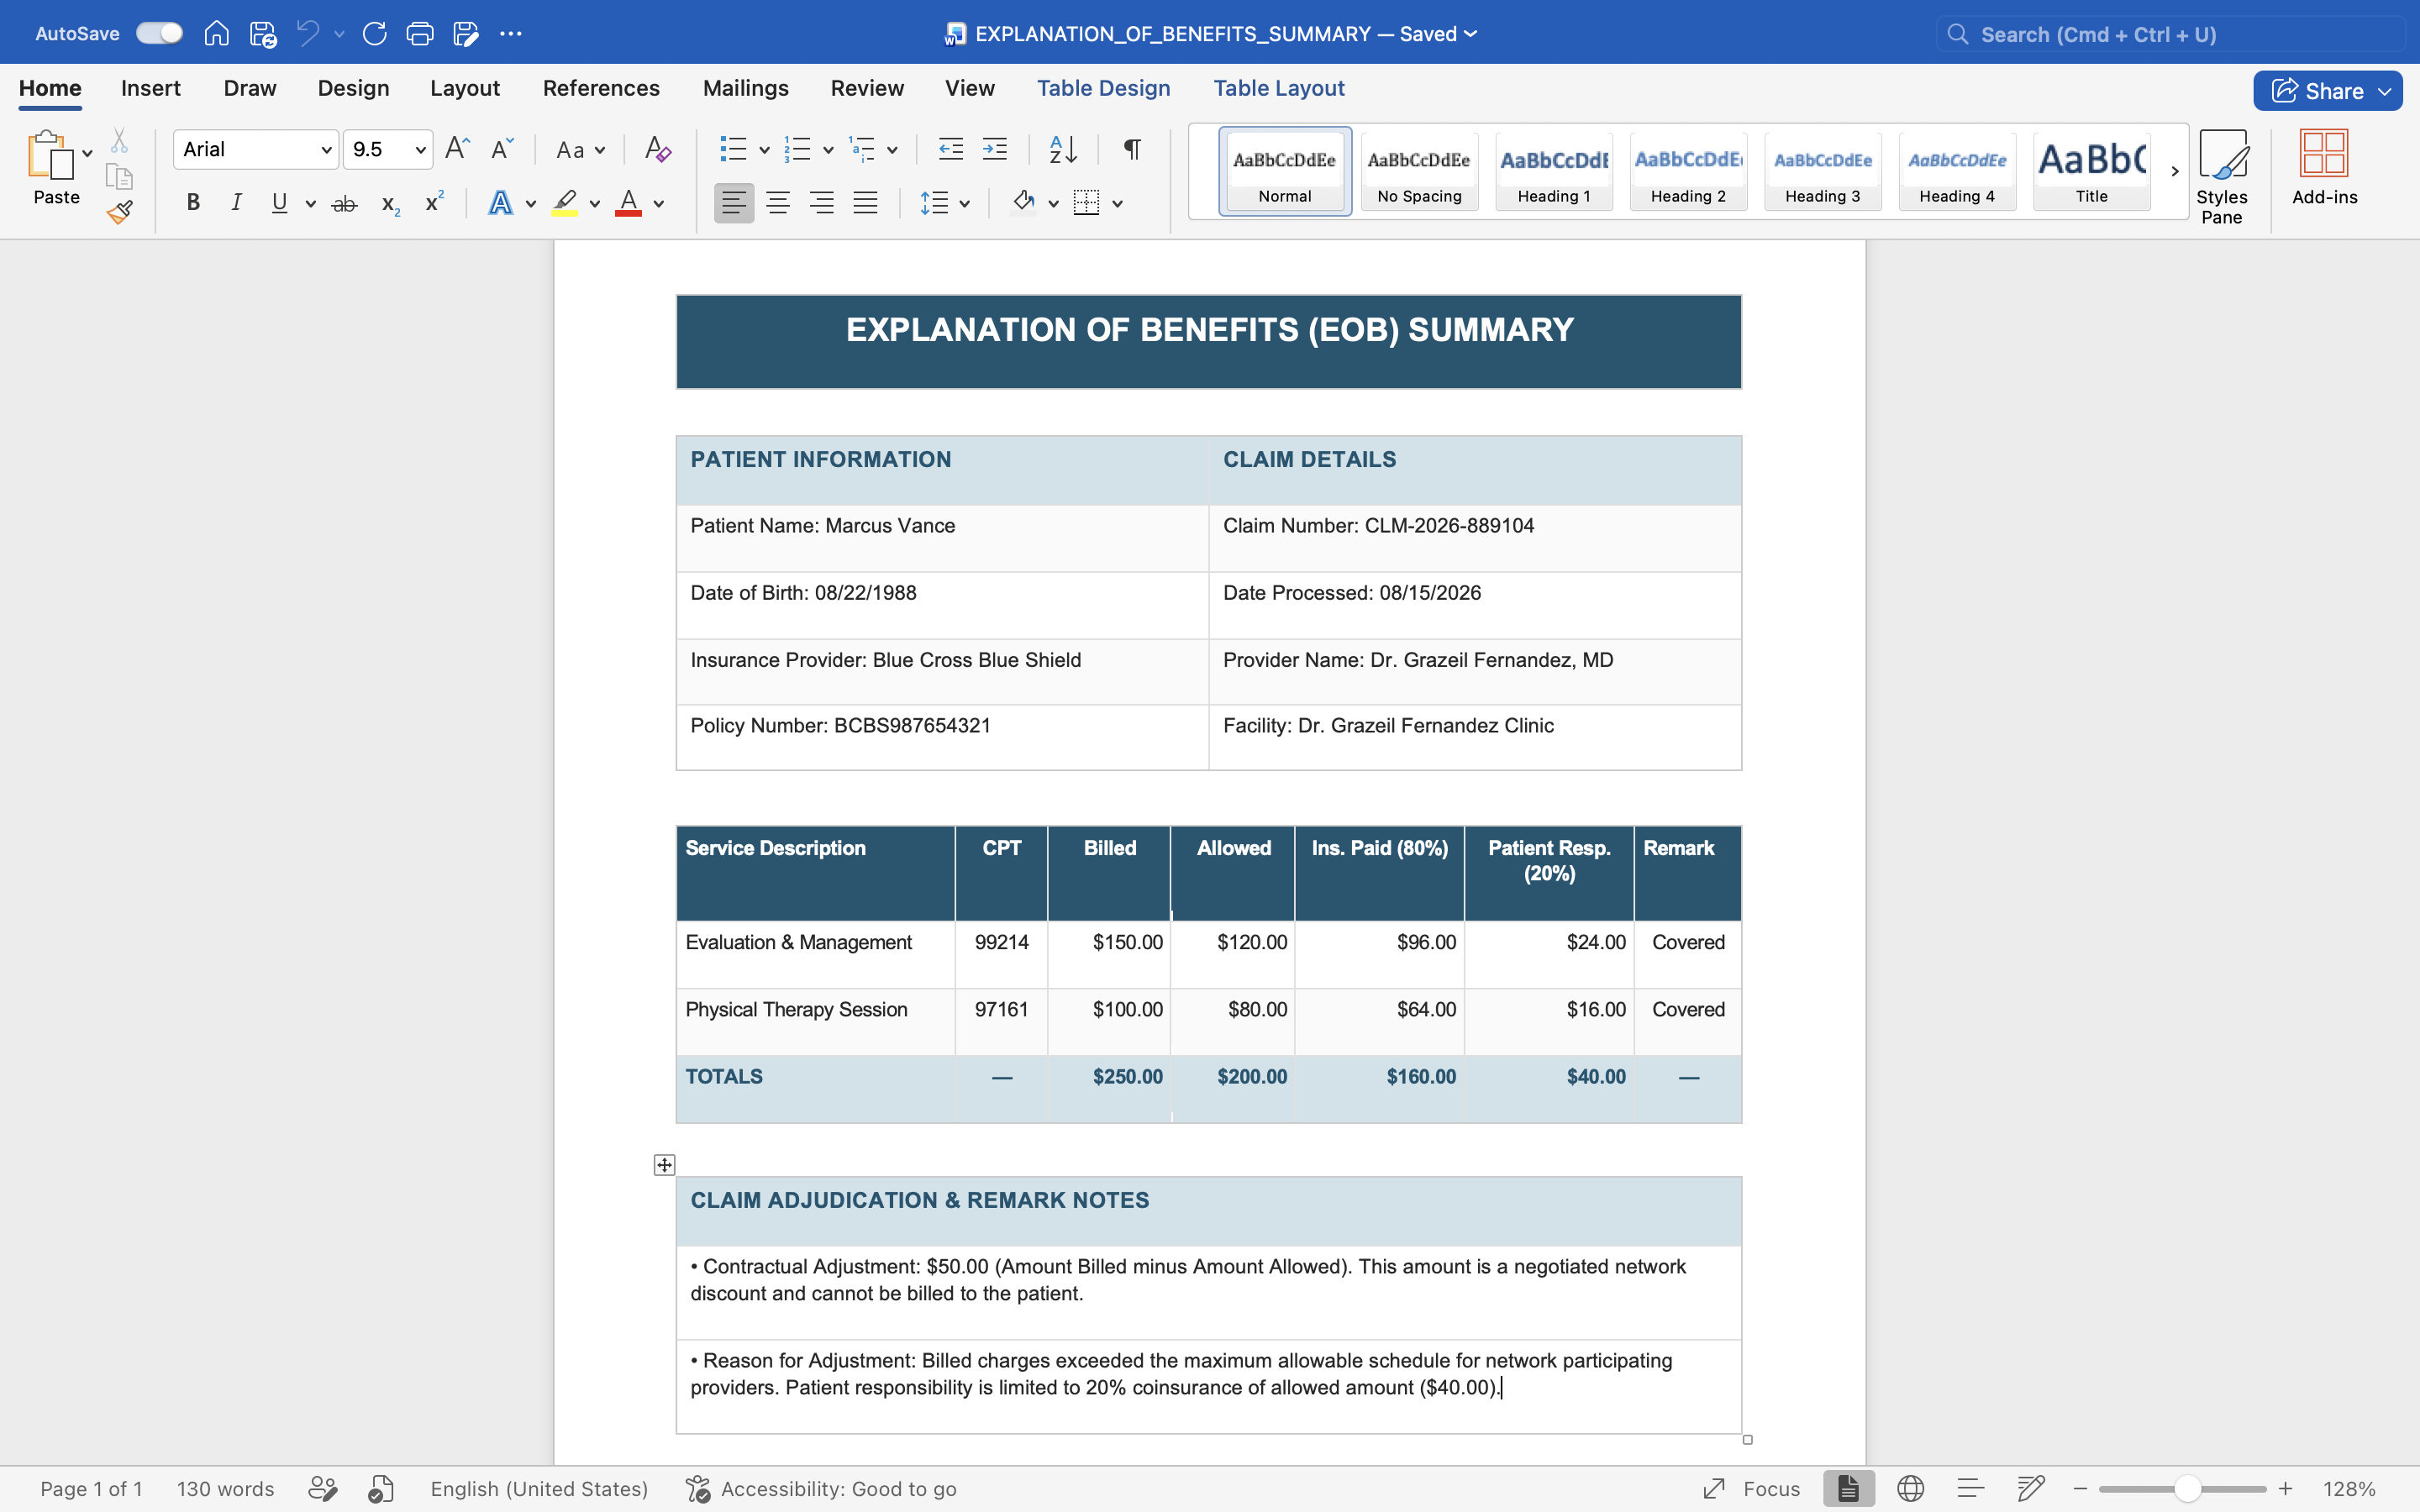This screenshot has height=1512, width=2420.
Task: Toggle the AutoSave switch
Action: tap(159, 33)
